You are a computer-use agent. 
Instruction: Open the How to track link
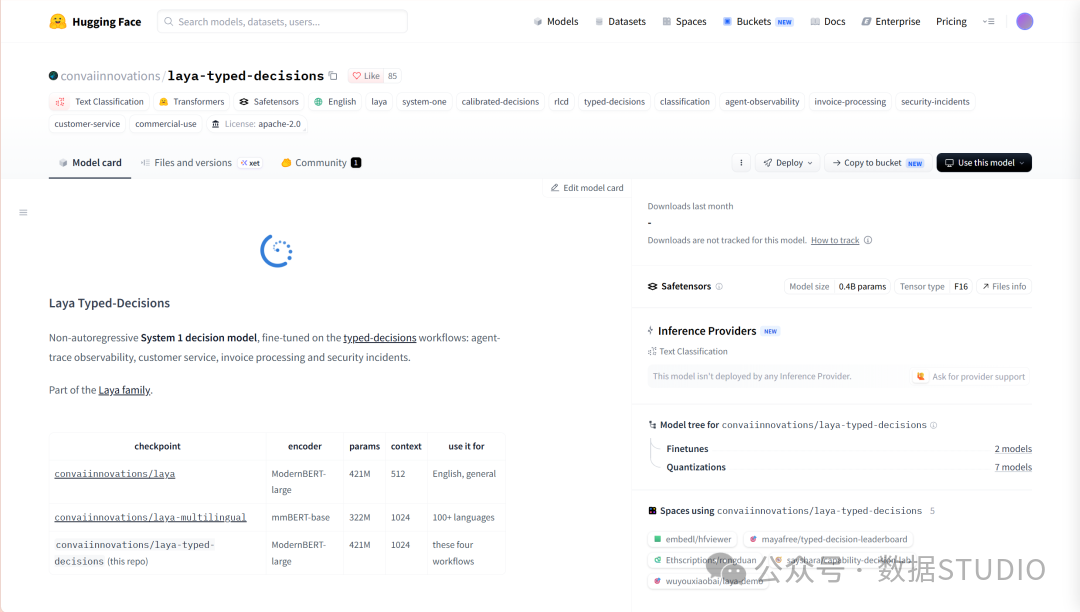(x=835, y=240)
